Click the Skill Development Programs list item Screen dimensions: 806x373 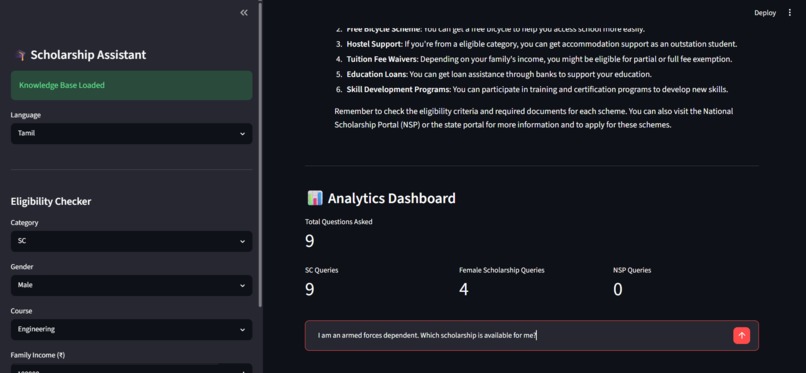(x=532, y=90)
